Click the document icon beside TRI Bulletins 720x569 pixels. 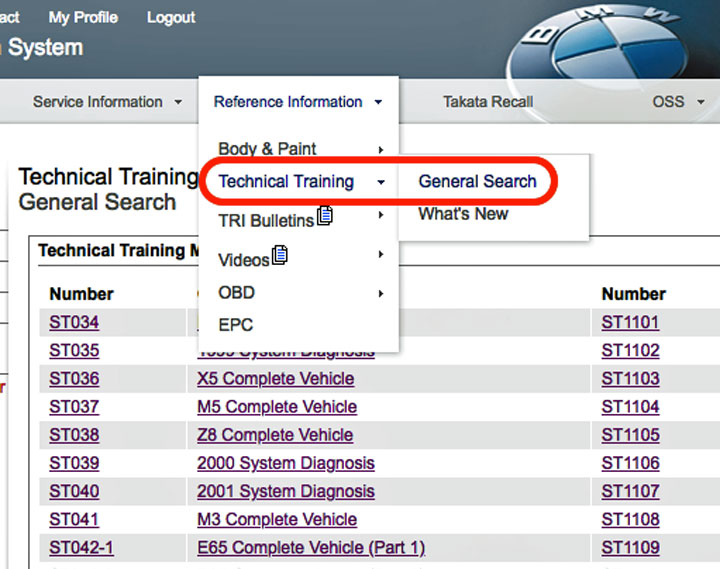pos(325,215)
